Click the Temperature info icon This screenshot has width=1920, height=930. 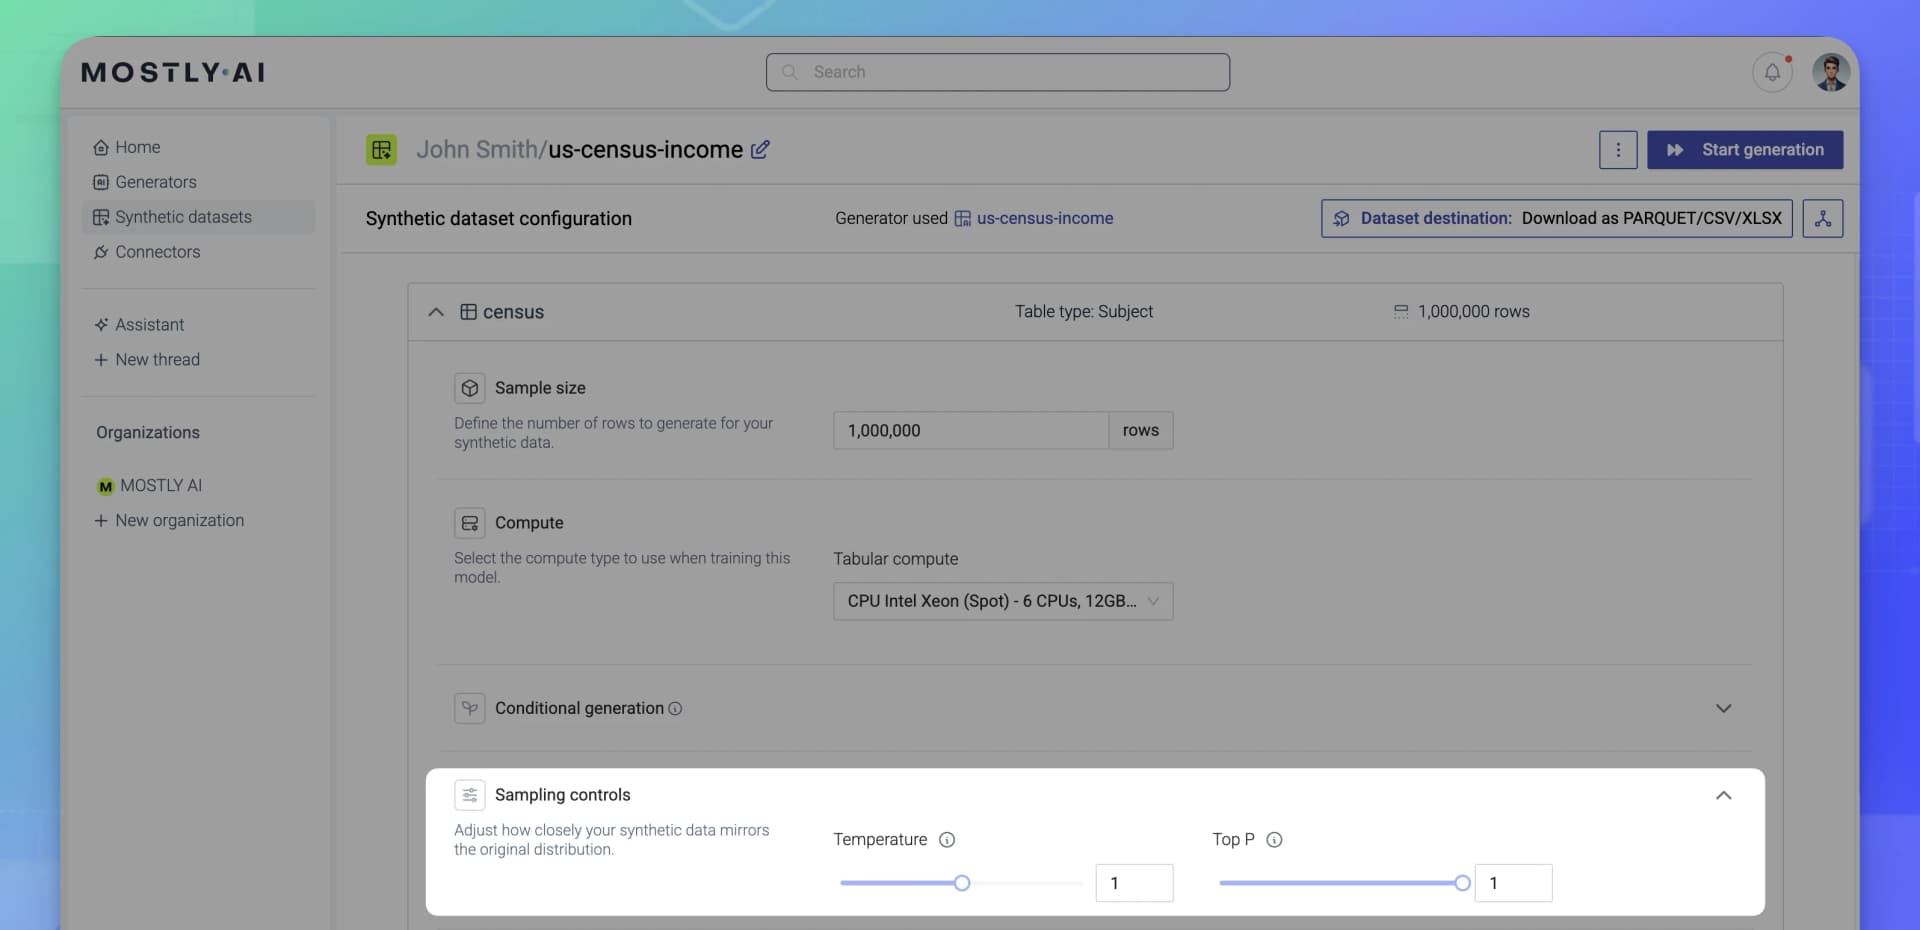coord(947,840)
